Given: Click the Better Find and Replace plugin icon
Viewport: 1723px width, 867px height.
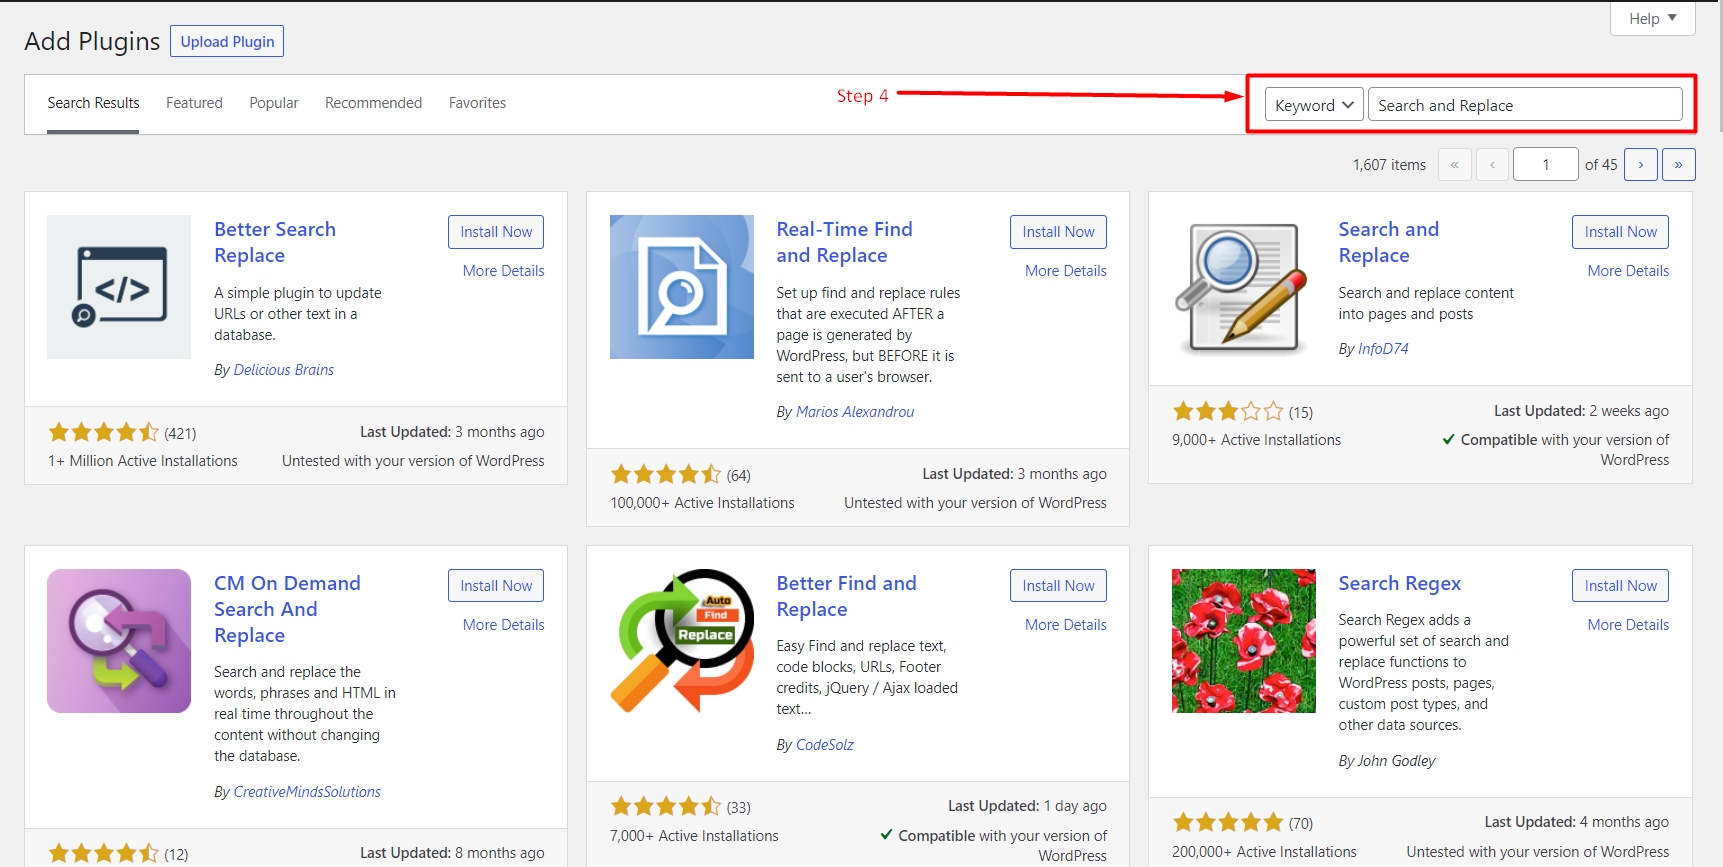Looking at the screenshot, I should pyautogui.click(x=682, y=641).
